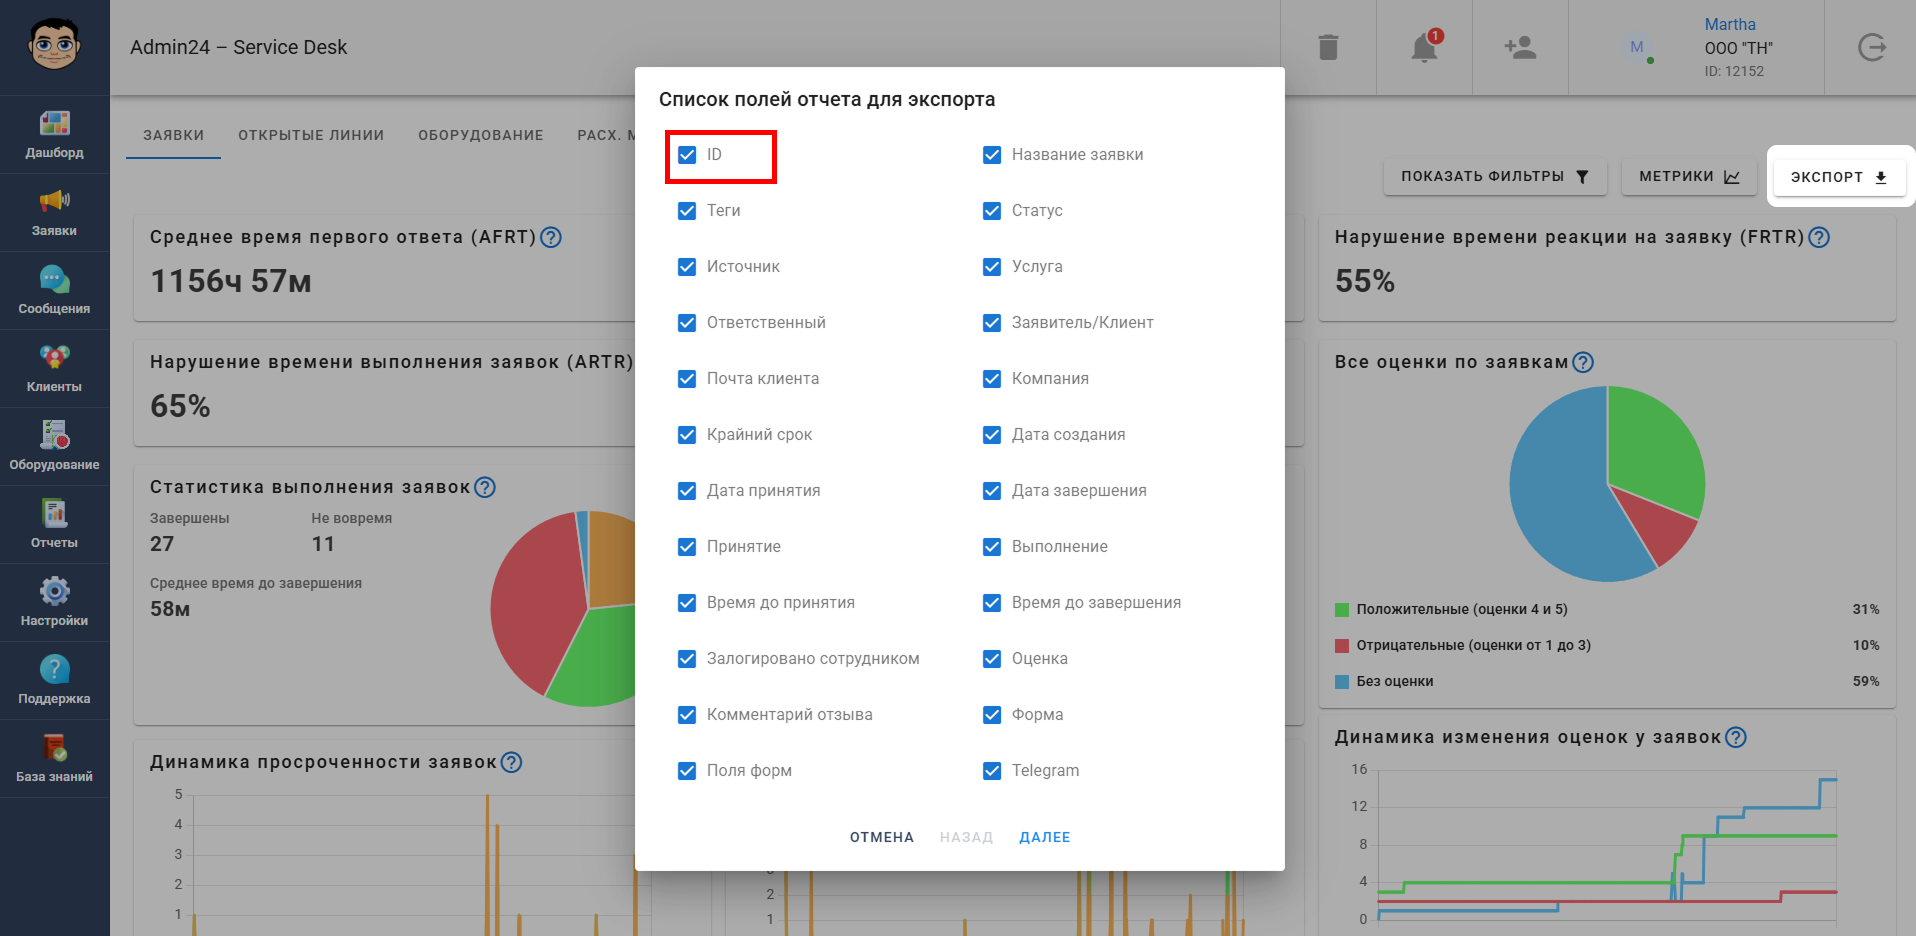Click the Далее button
Screen dimensions: 1916x936
coord(1045,837)
